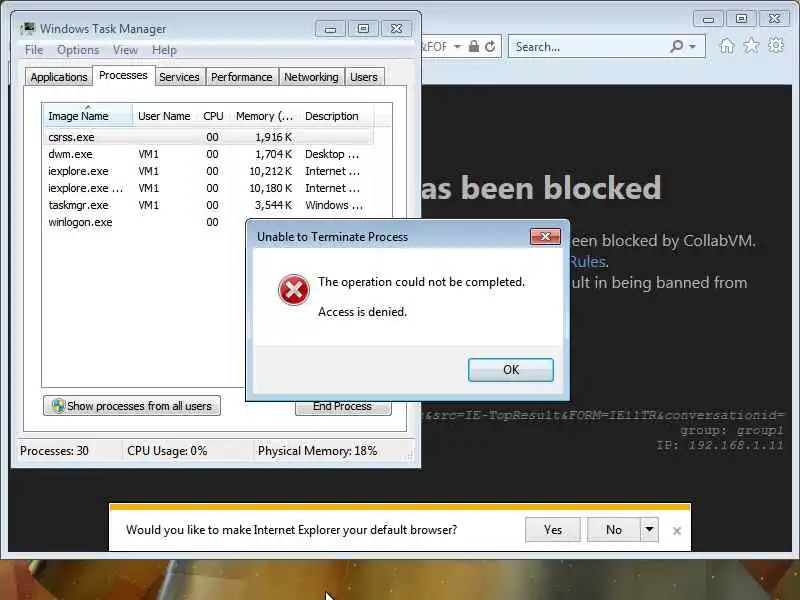Image resolution: width=800 pixels, height=600 pixels.
Task: Click the Internet Explorer refresh icon
Action: tap(490, 46)
